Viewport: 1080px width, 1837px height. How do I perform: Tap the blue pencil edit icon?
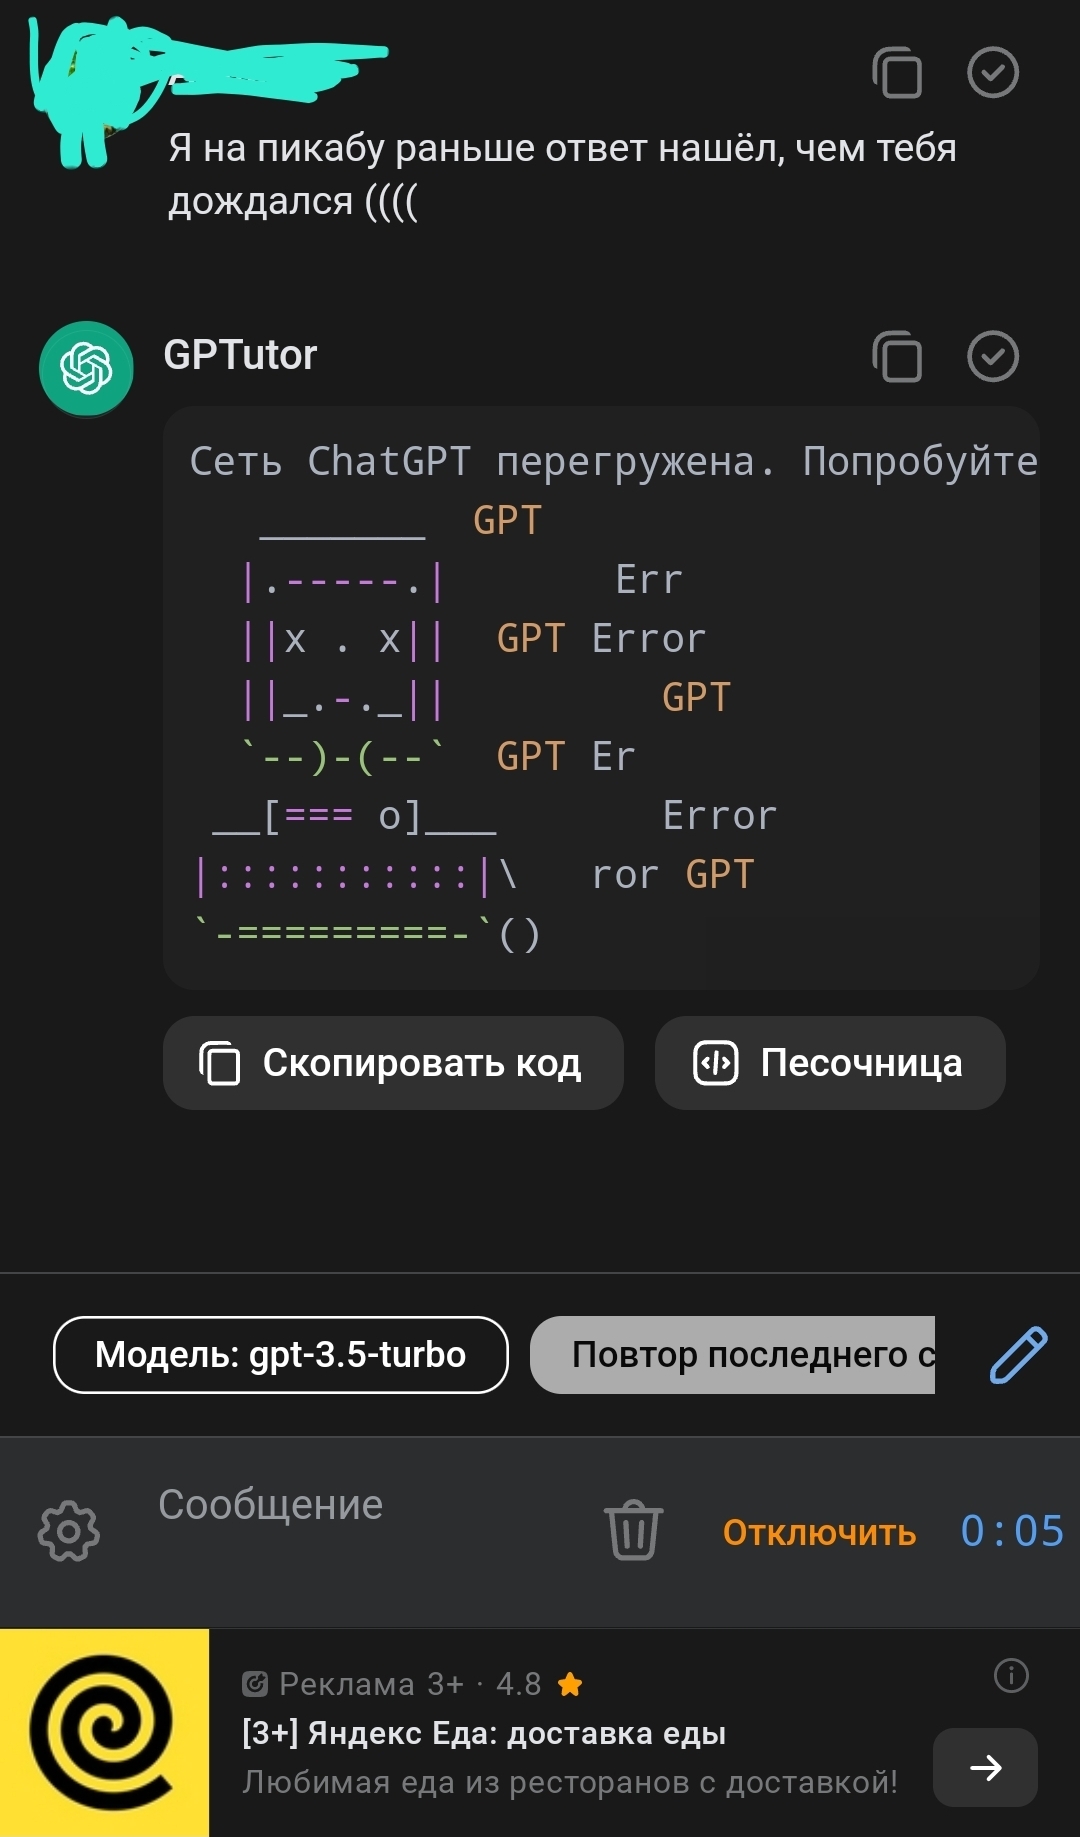coord(1018,1355)
